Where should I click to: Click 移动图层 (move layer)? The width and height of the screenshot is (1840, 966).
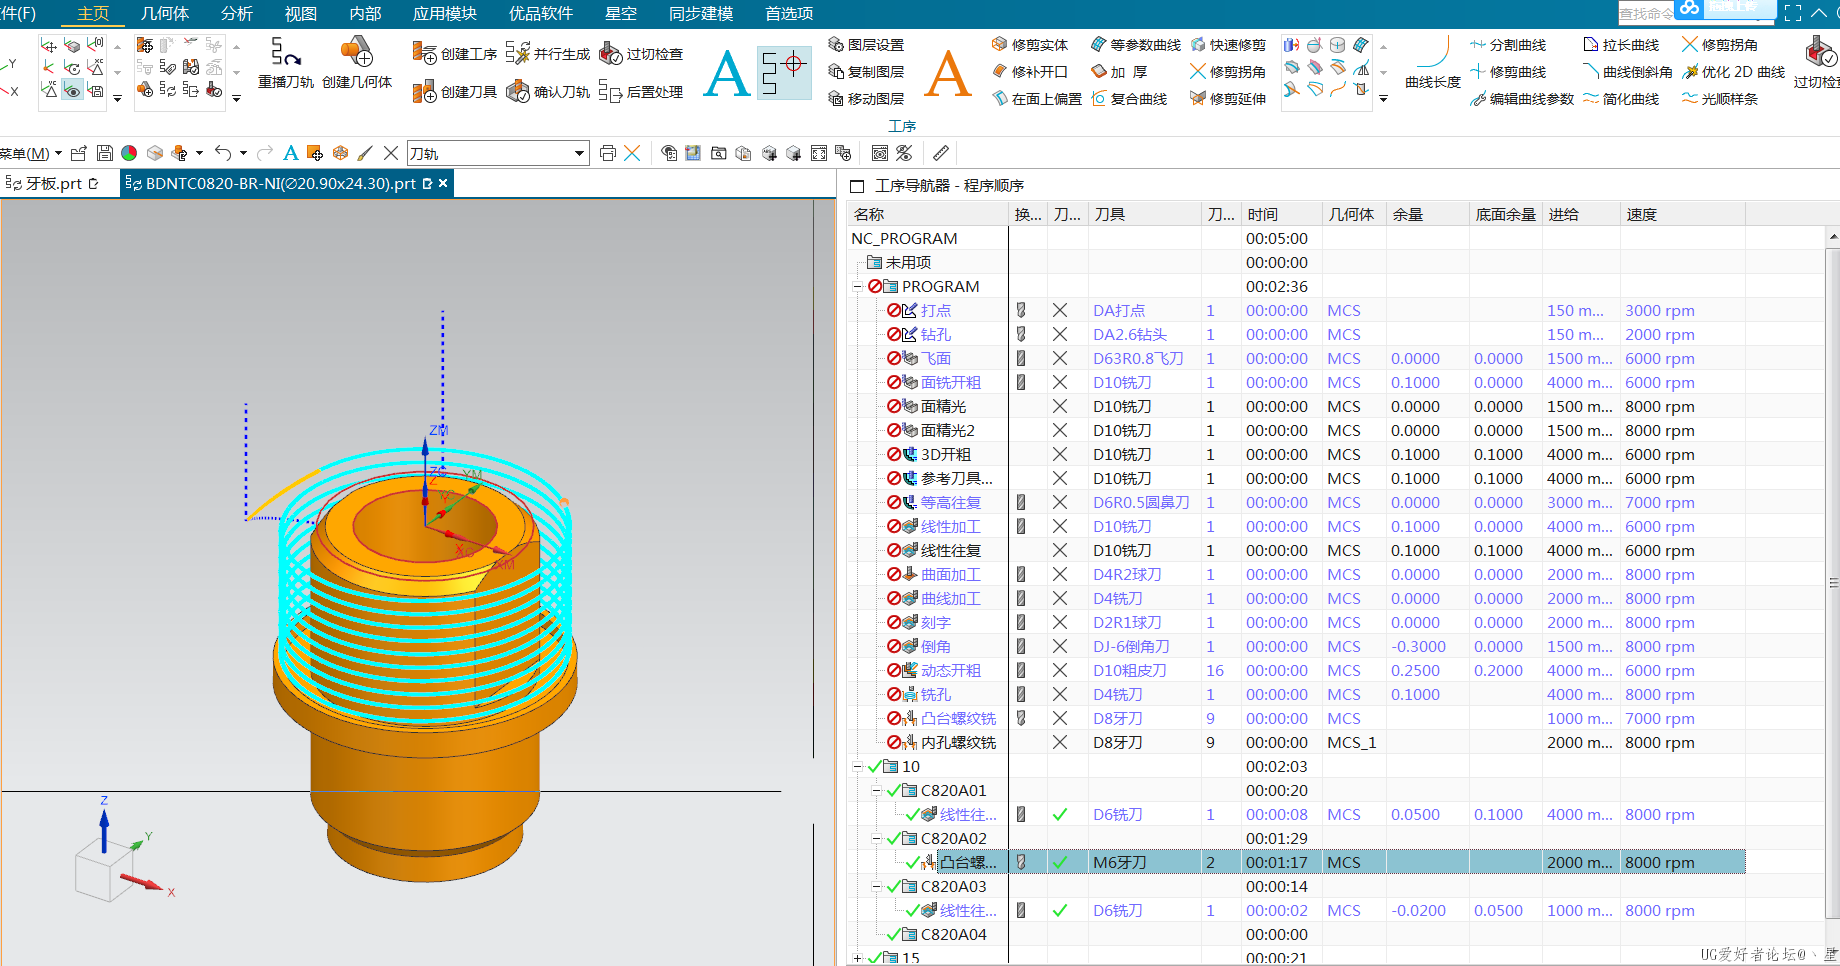click(866, 99)
